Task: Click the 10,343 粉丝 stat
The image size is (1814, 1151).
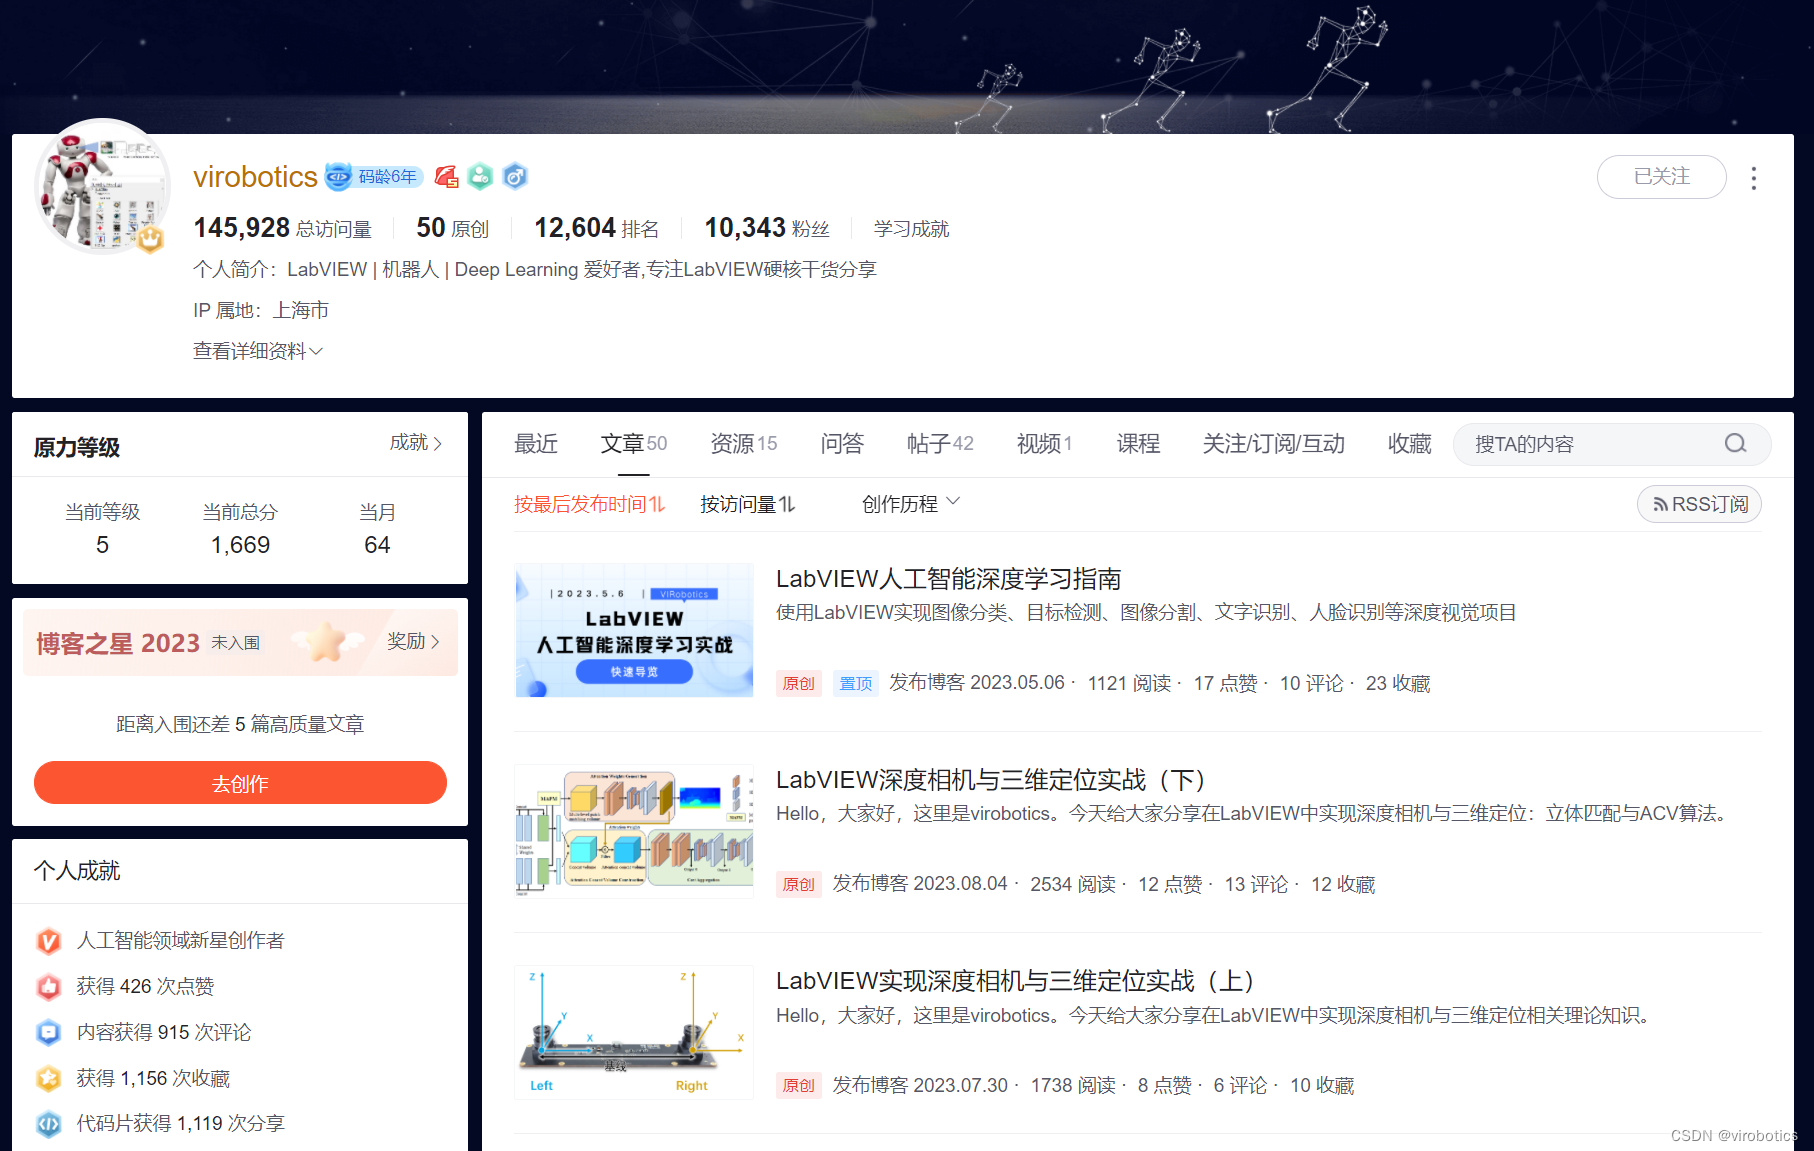Action: click(767, 229)
